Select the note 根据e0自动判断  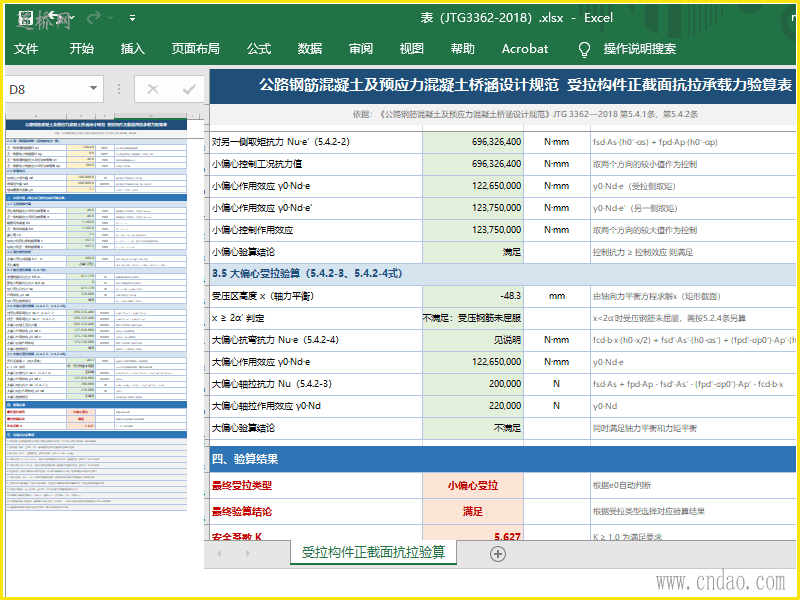click(621, 486)
